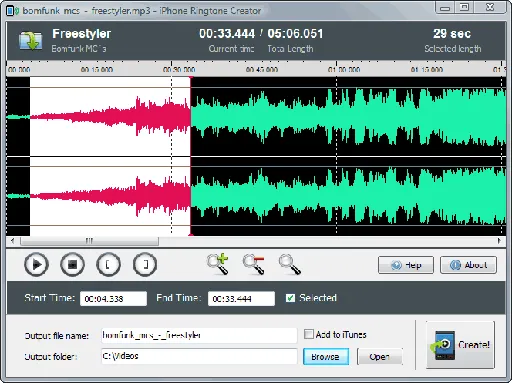Click the scrollbar right arrow

point(499,241)
